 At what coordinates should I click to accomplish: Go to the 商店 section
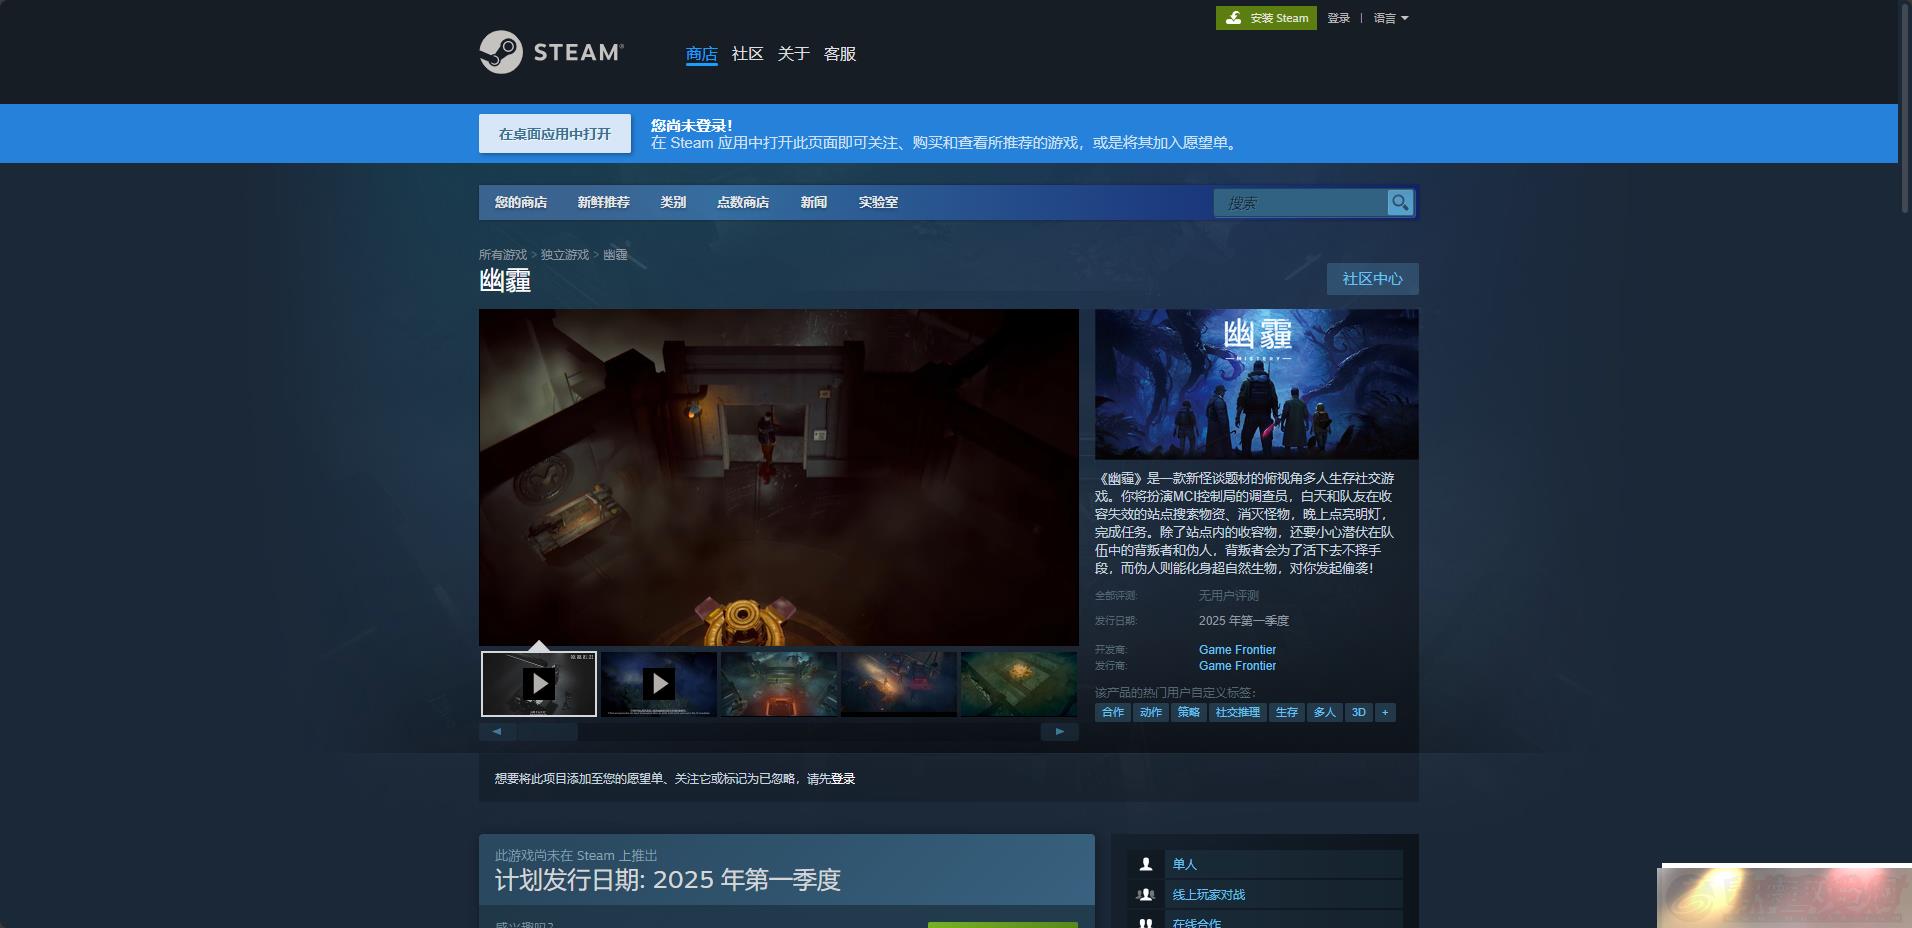[702, 54]
